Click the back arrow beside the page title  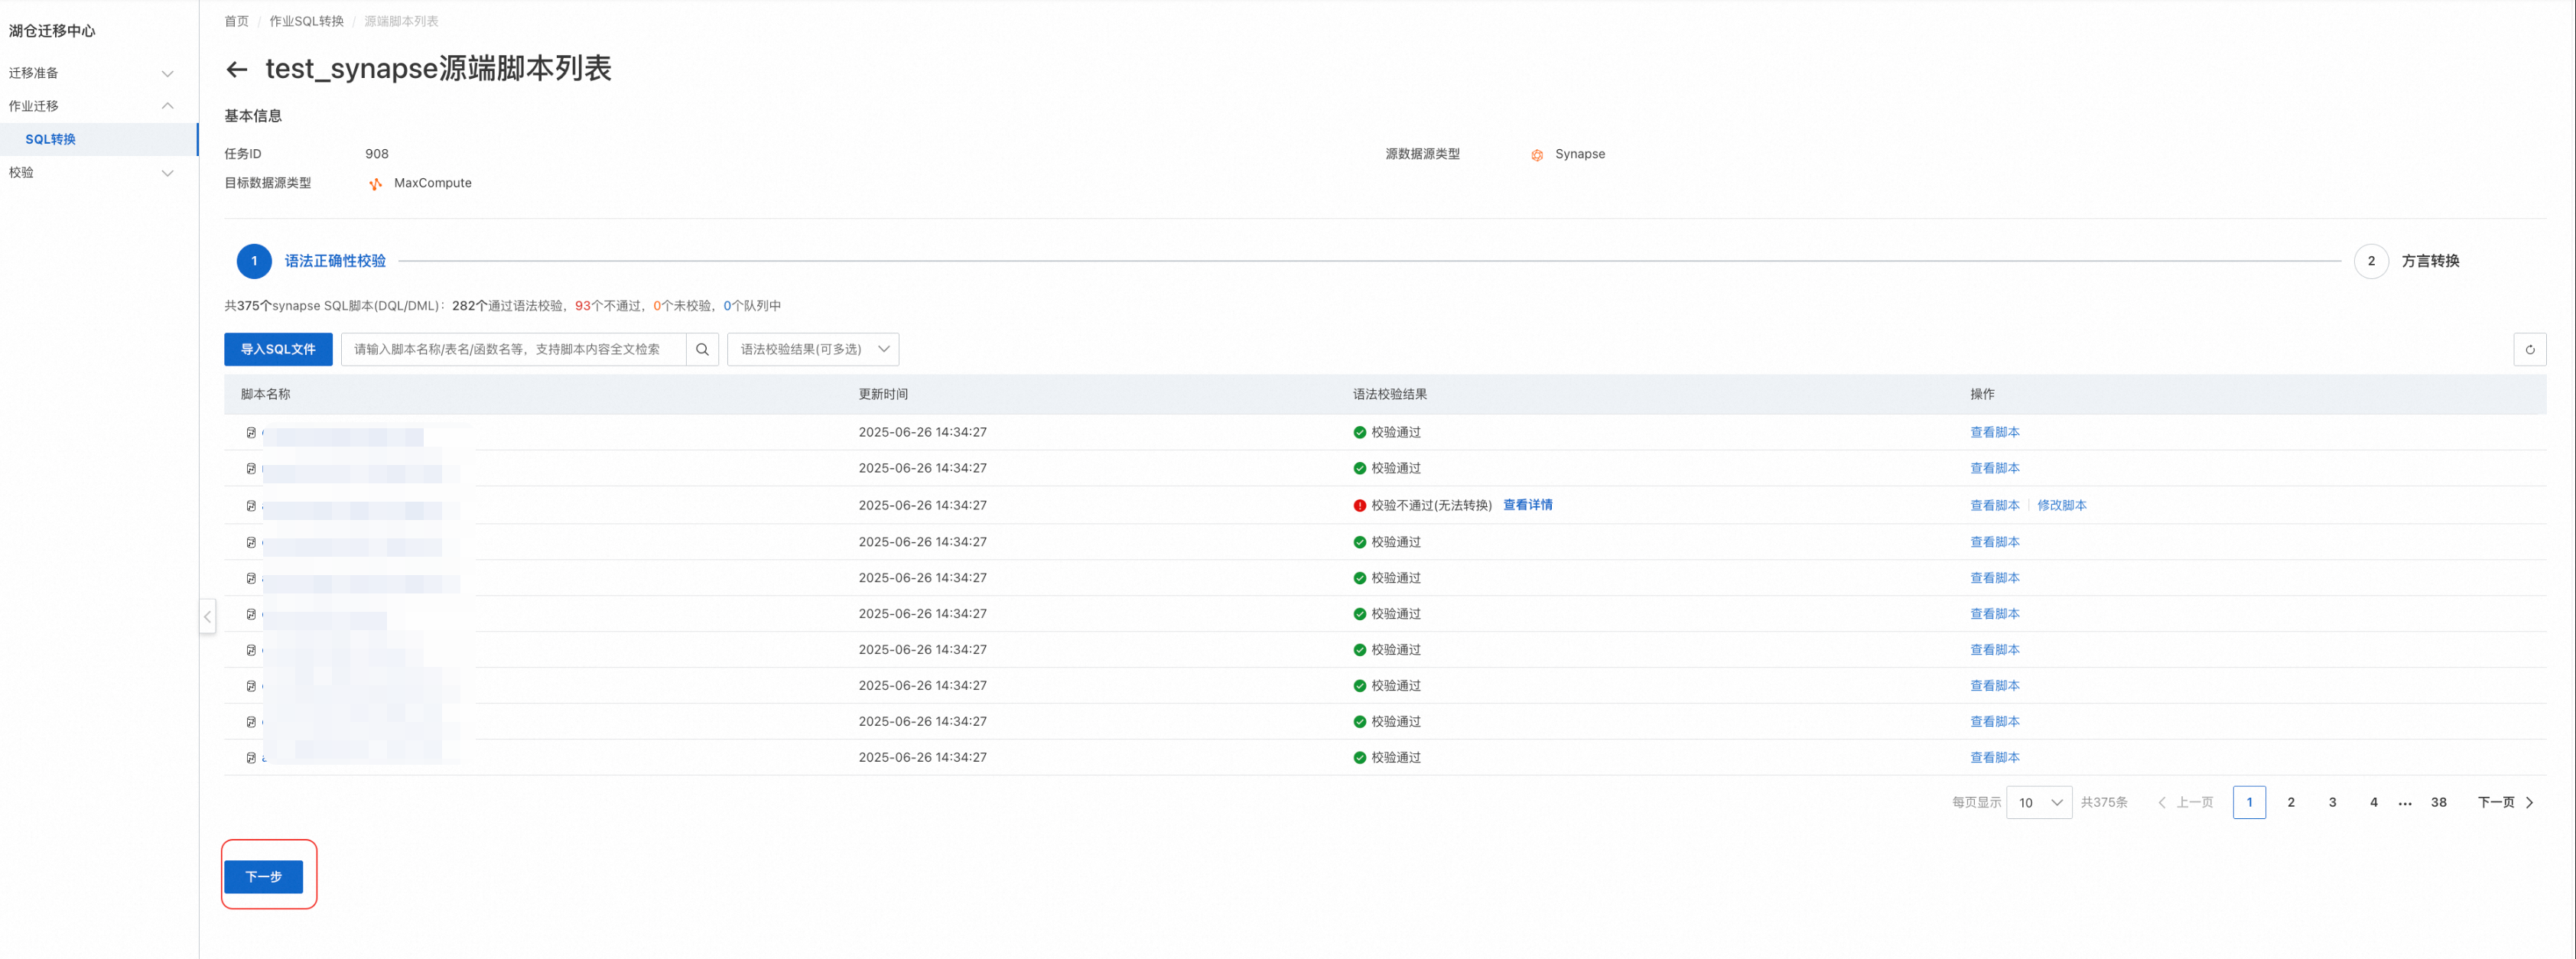[236, 69]
